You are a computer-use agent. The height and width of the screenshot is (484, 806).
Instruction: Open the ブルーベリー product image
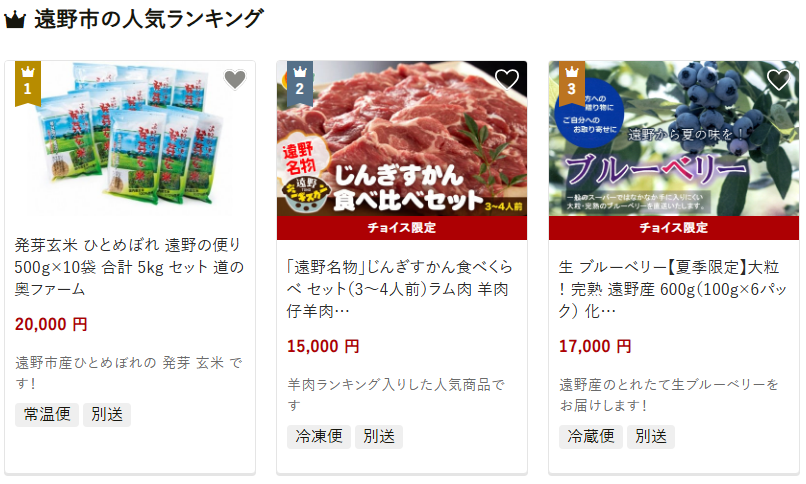point(674,138)
